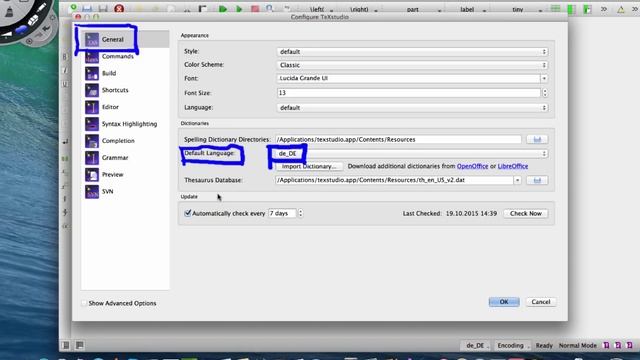Enable Show Advanced Options checkbox
640x360 pixels.
84,303
